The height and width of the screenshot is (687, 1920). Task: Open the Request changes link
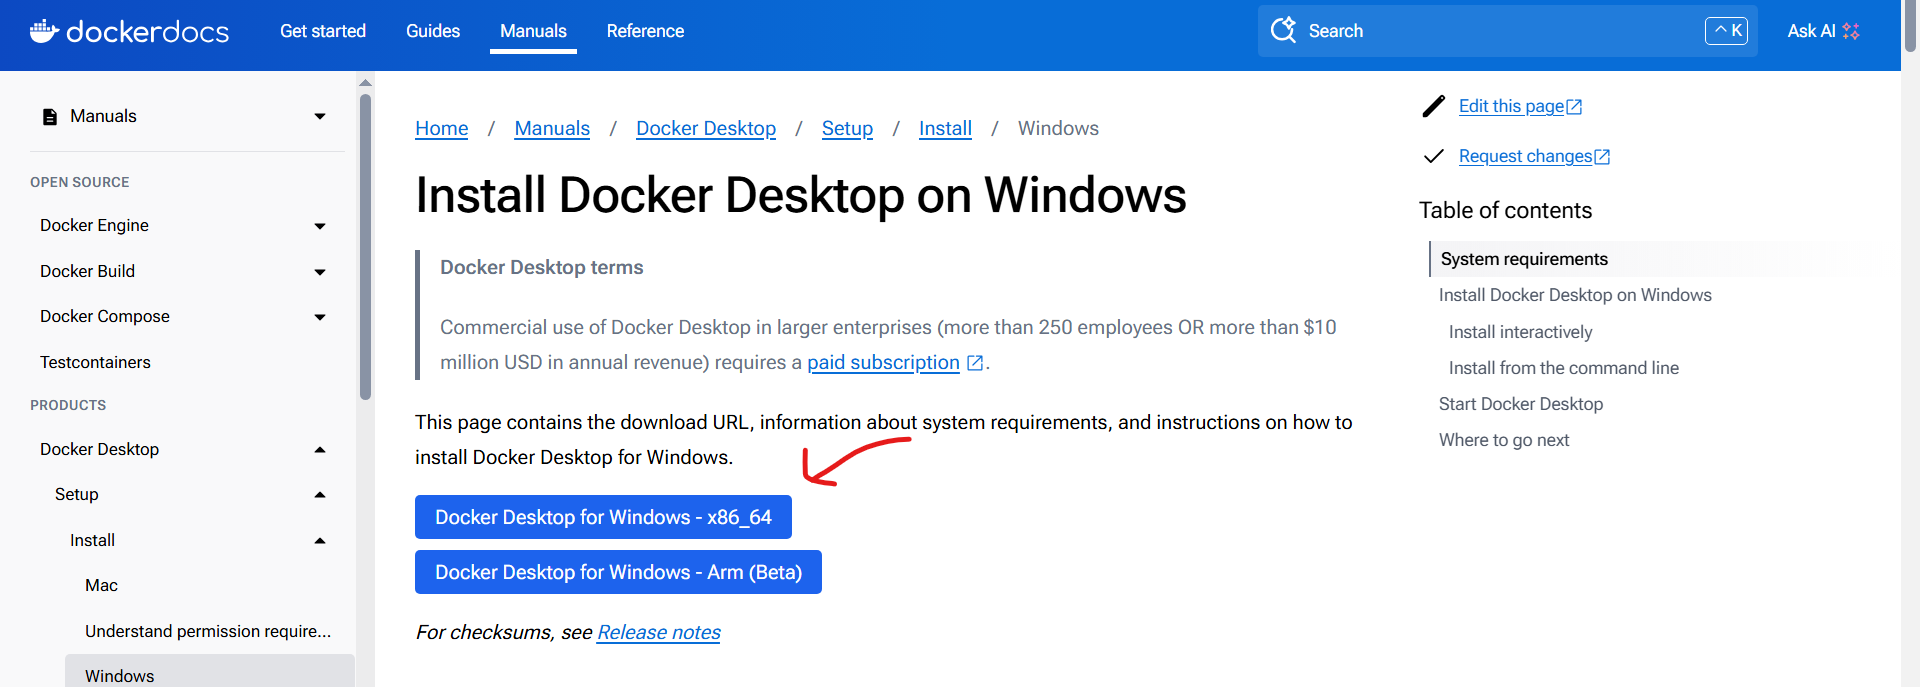(1525, 156)
